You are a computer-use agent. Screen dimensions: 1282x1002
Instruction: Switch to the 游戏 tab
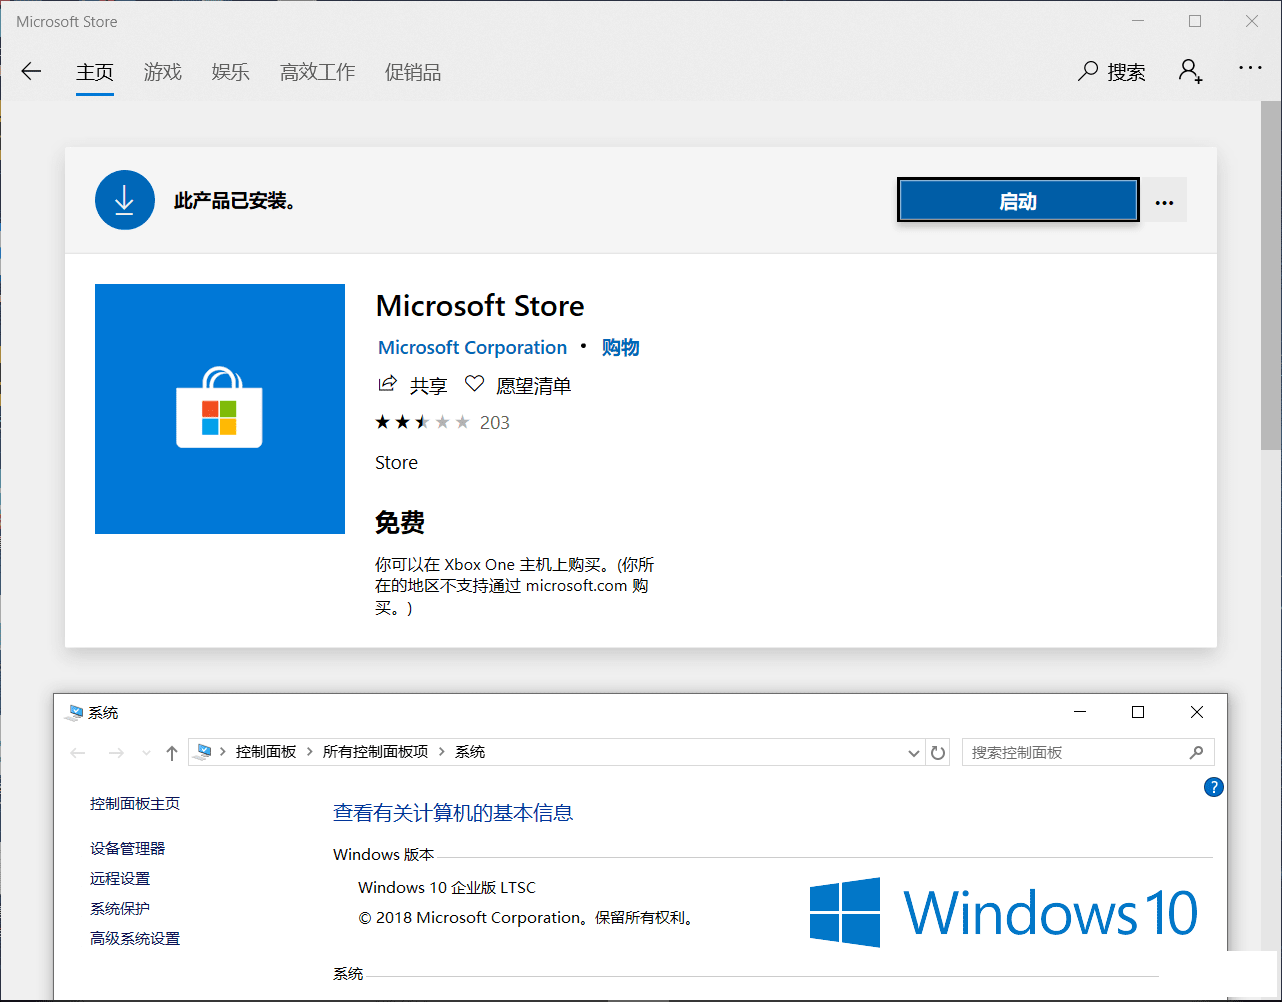tap(163, 72)
